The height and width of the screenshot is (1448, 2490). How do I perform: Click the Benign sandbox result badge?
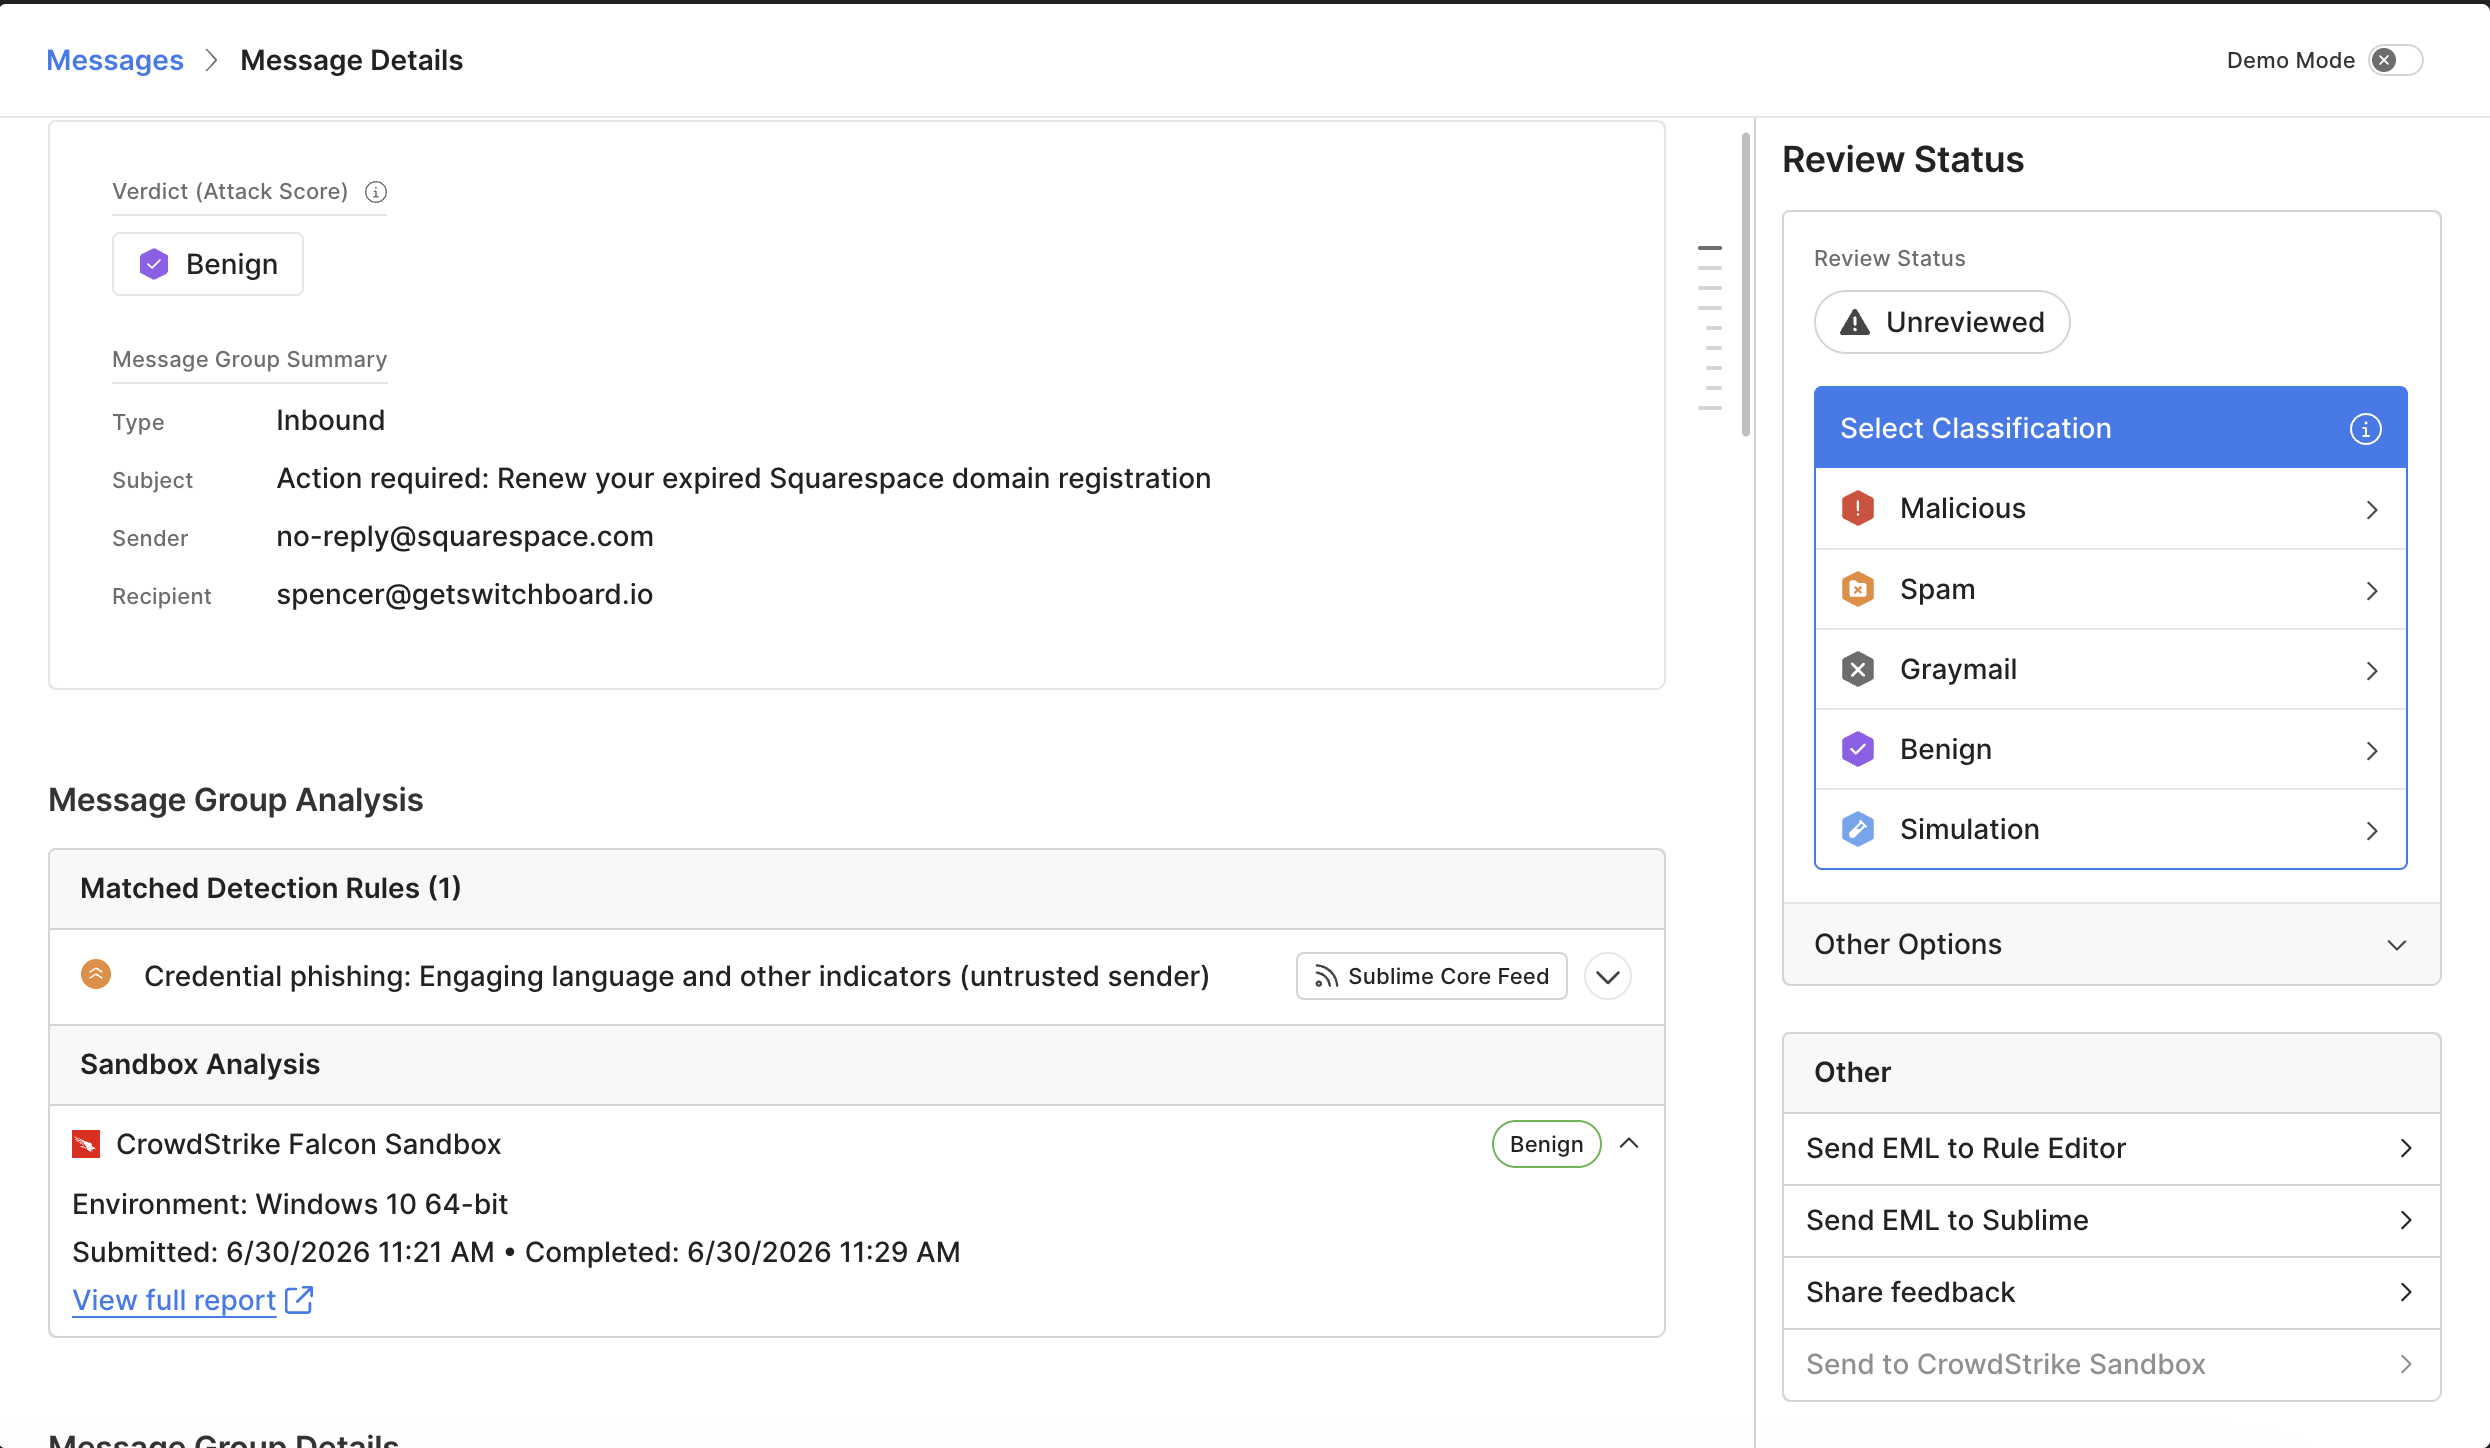(x=1546, y=1144)
